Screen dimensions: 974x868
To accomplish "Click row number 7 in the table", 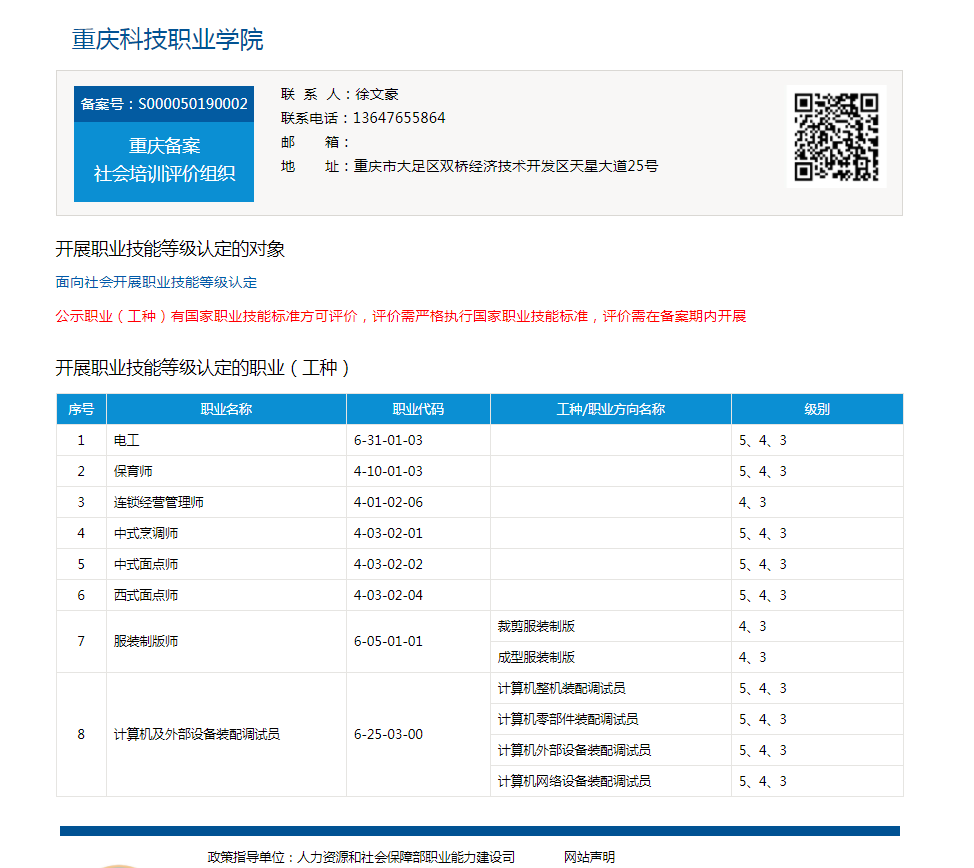I will click(81, 642).
